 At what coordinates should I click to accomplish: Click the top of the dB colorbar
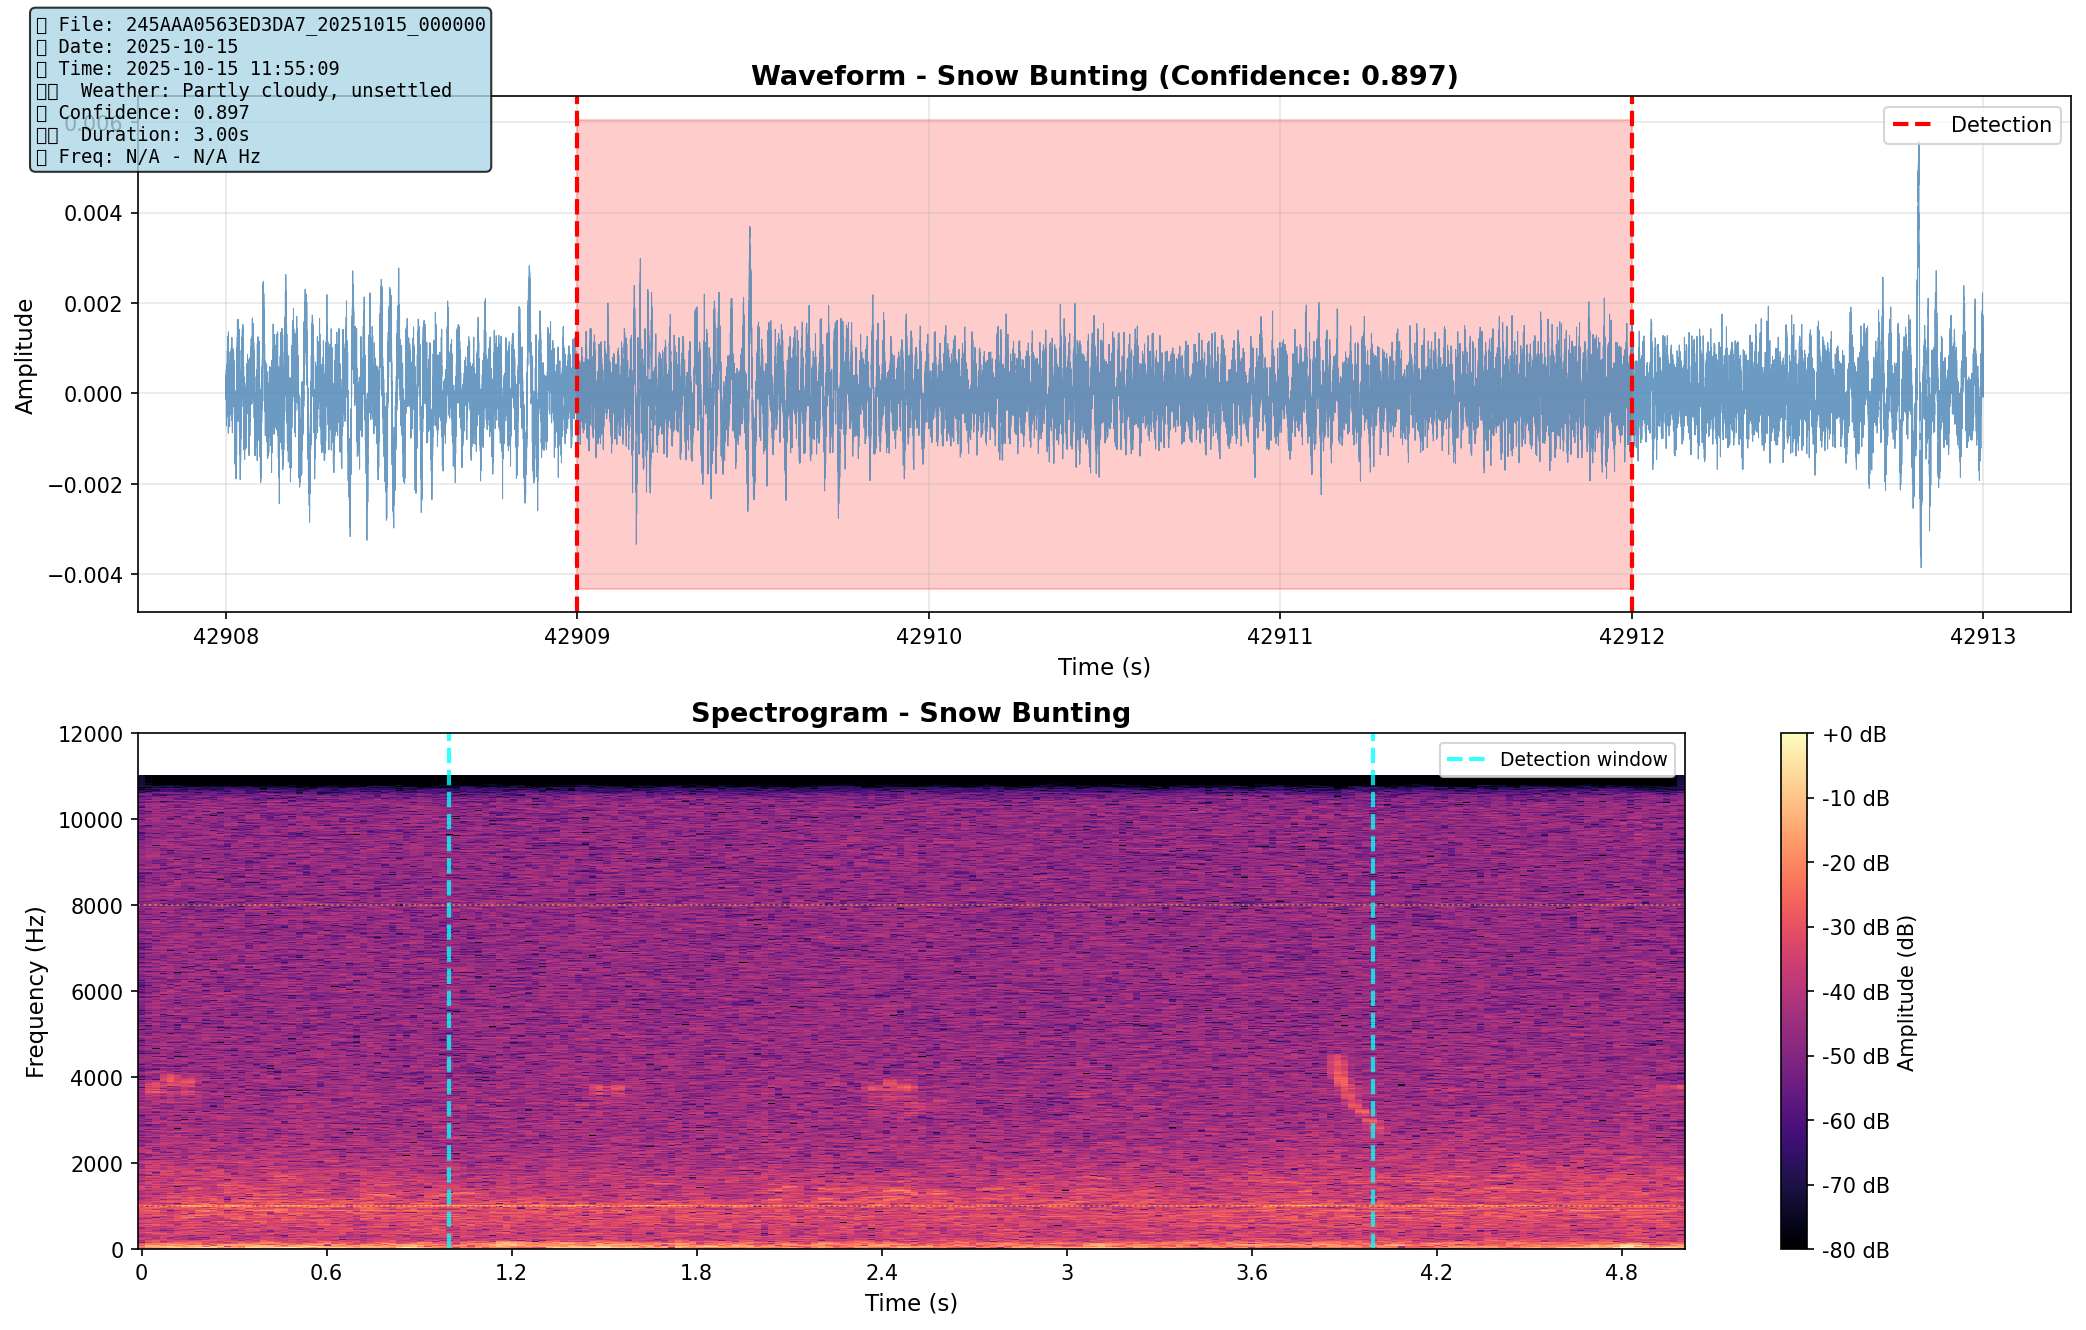coord(1795,738)
